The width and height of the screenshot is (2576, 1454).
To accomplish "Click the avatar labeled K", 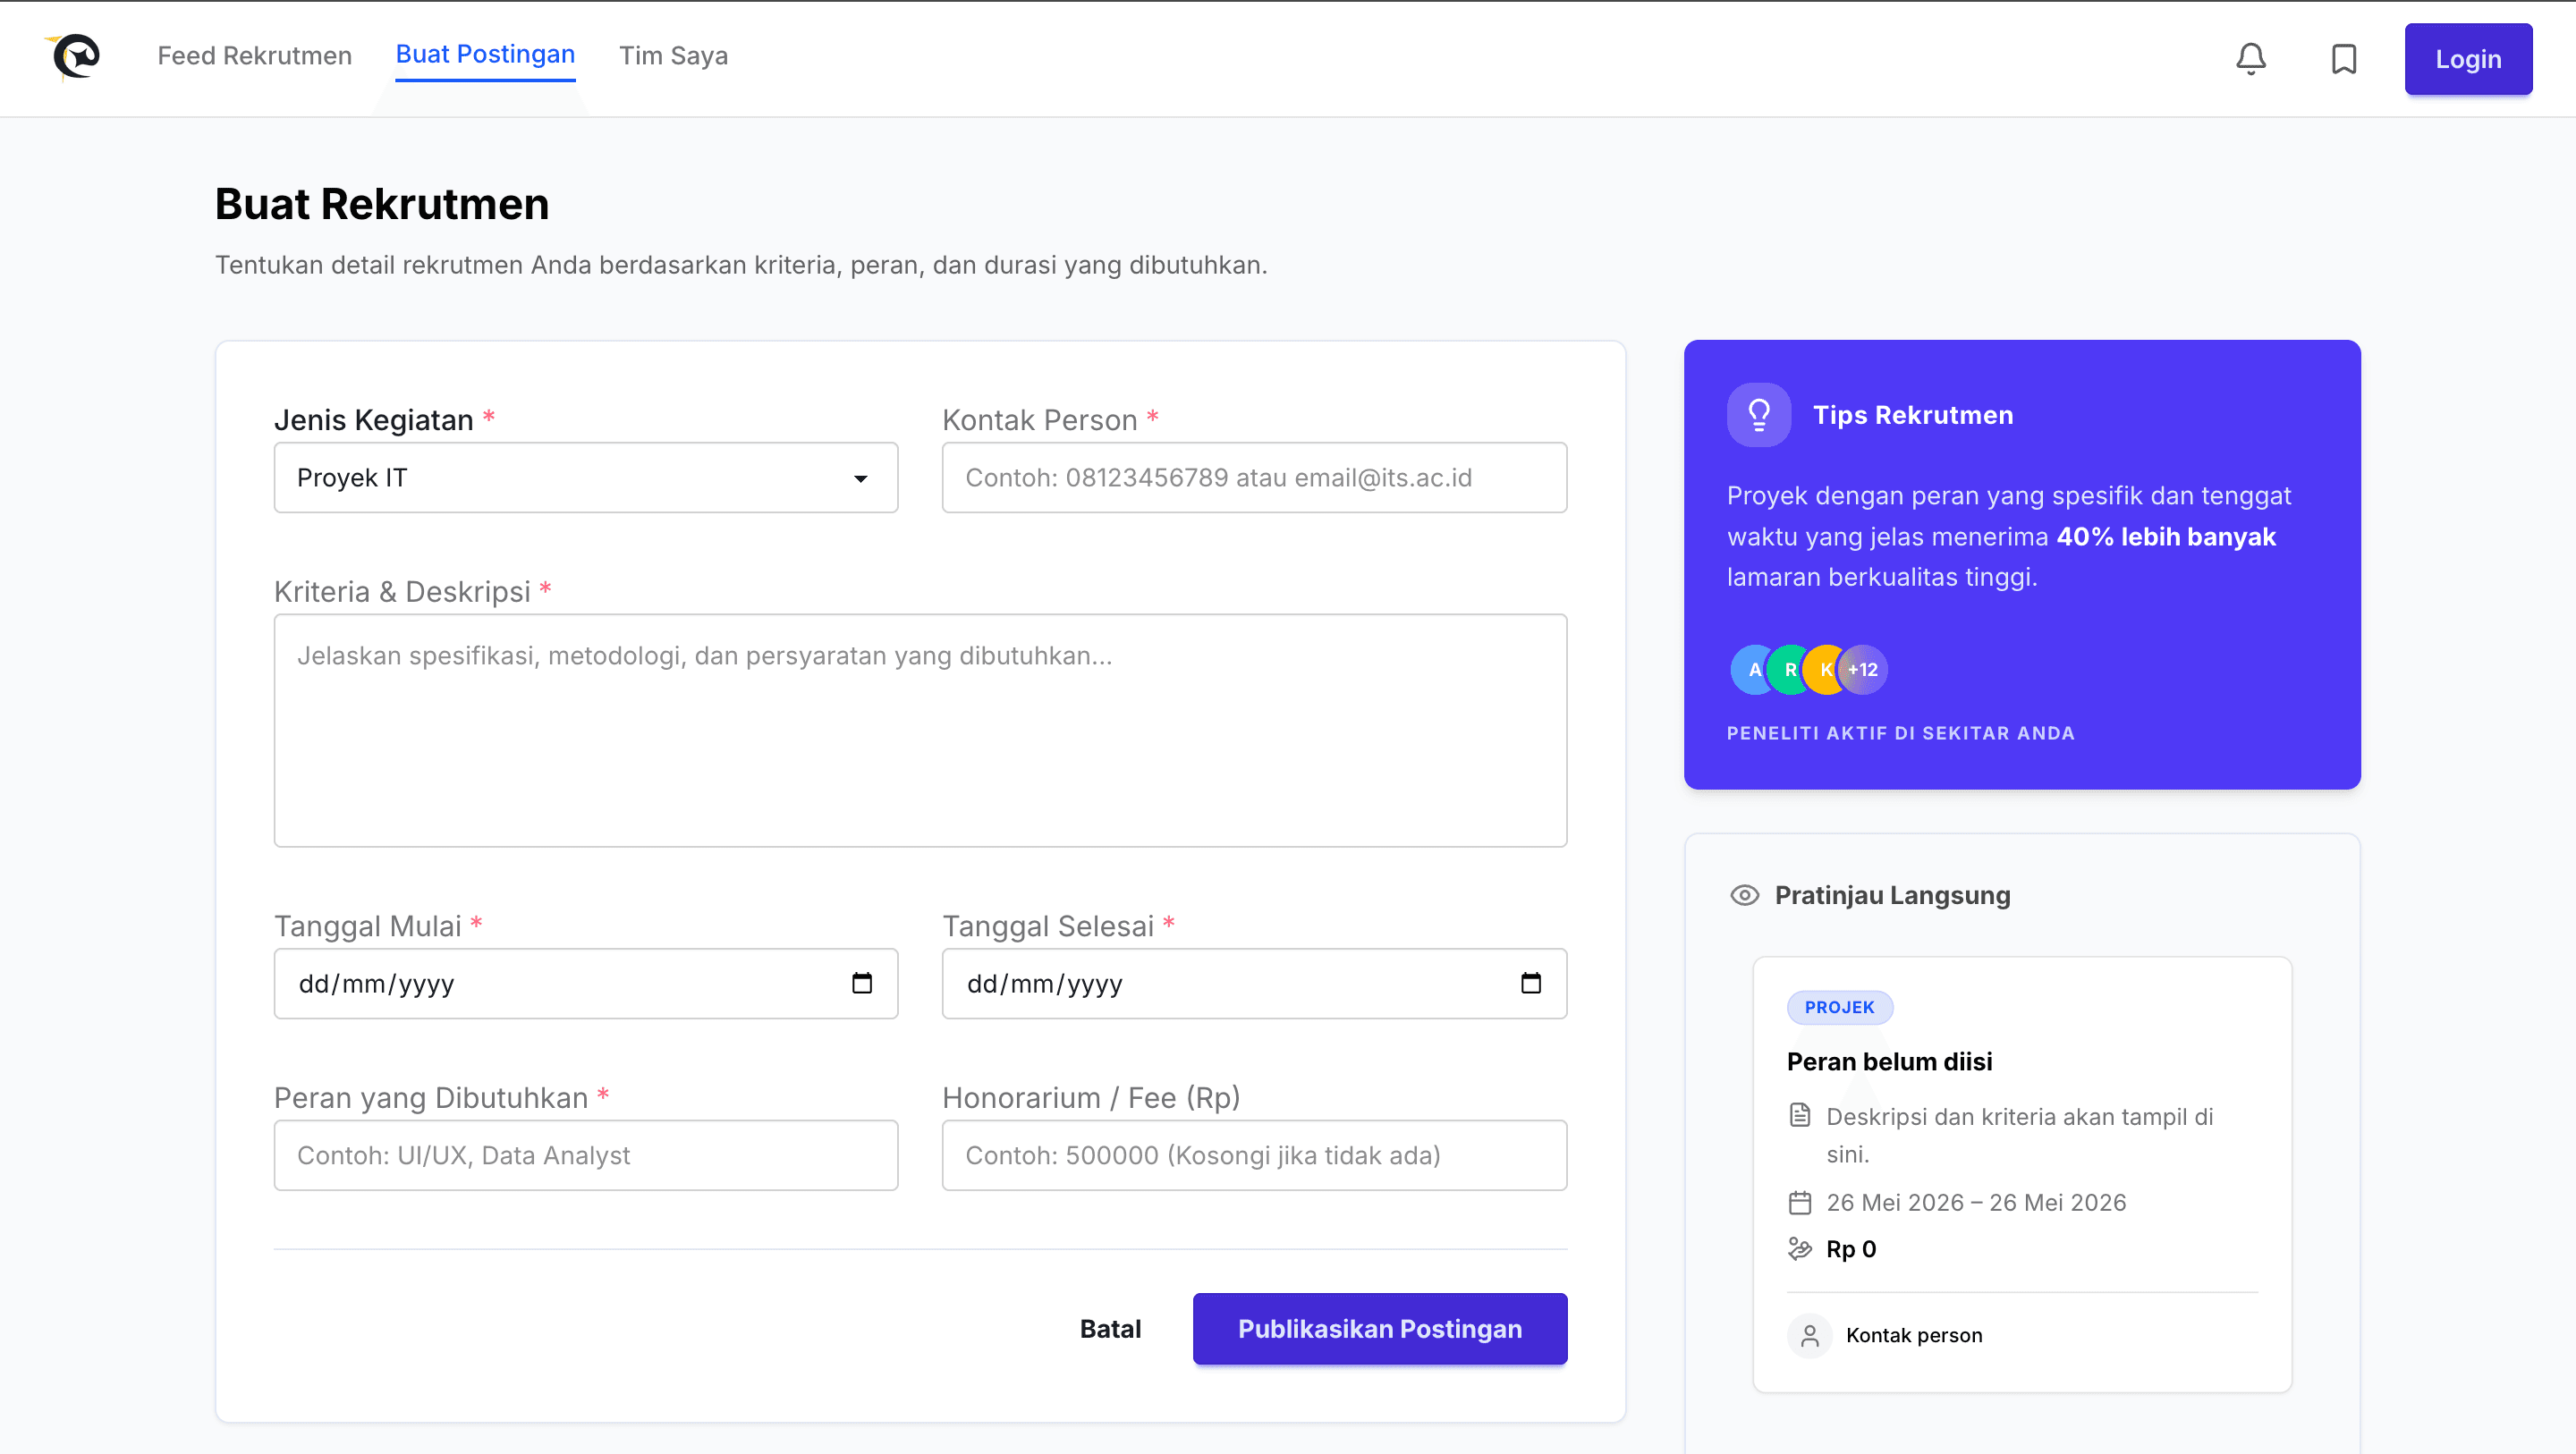I will (x=1826, y=669).
